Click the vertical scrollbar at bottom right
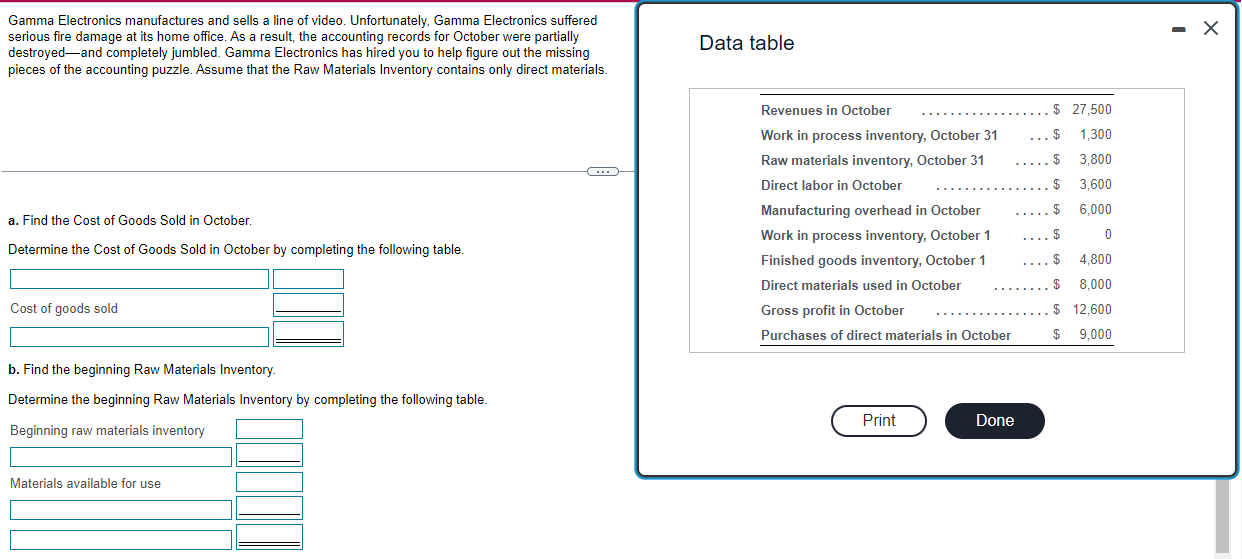1242x559 pixels. coord(1222,516)
